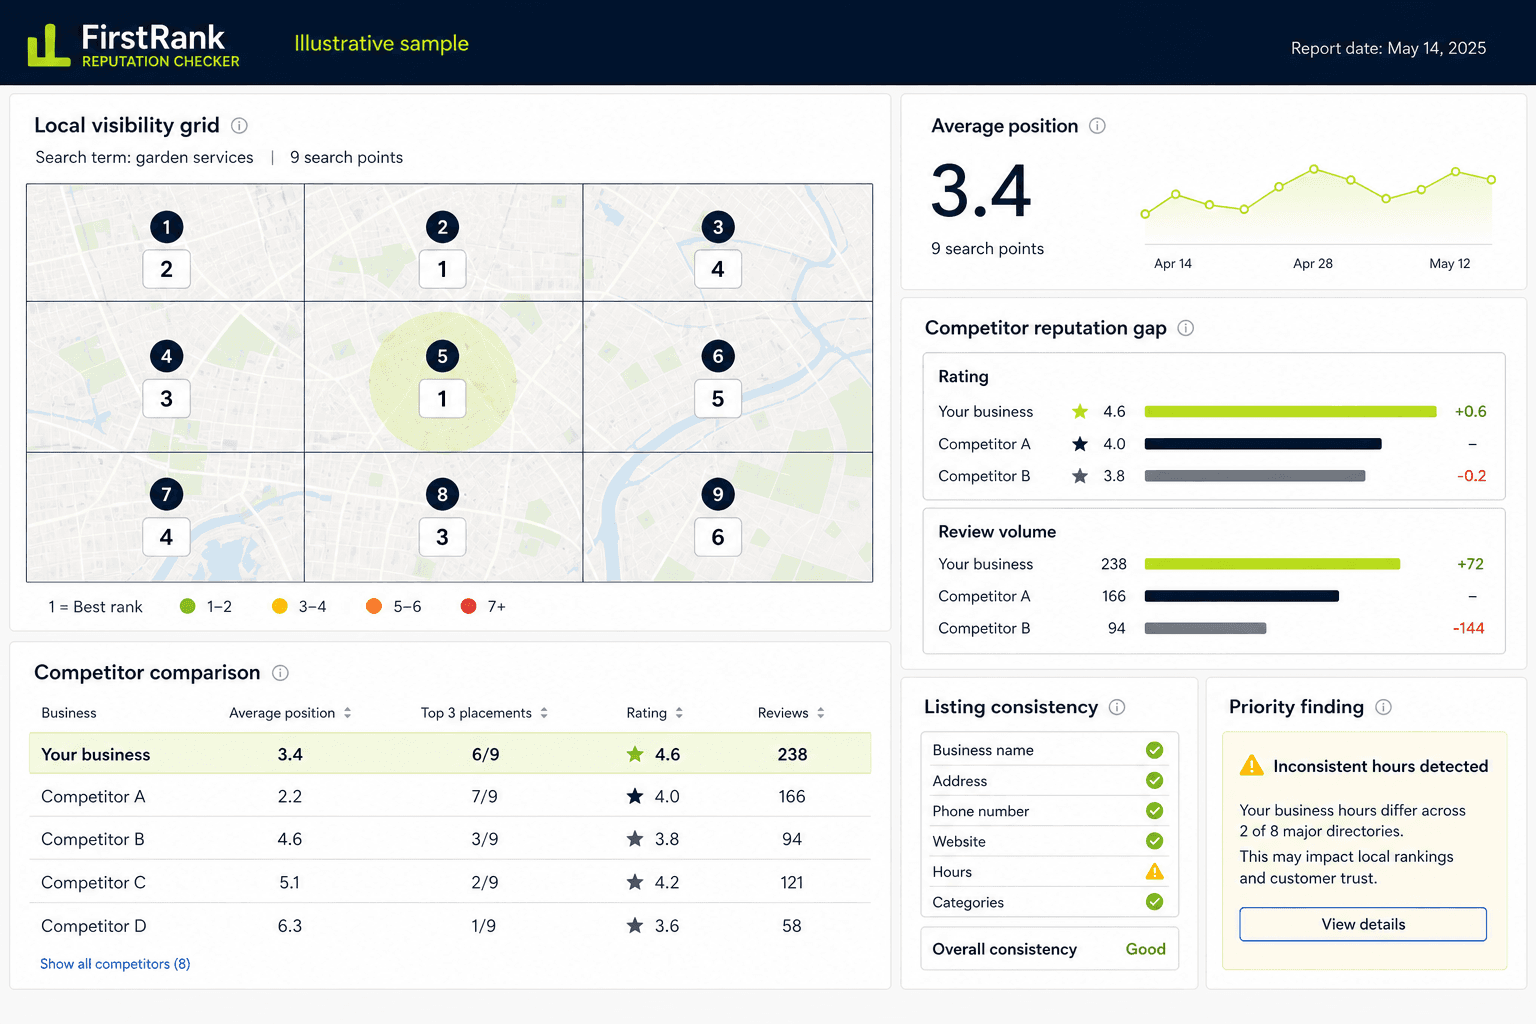
Task: Click the 6/9 top placements cell
Action: 485,754
